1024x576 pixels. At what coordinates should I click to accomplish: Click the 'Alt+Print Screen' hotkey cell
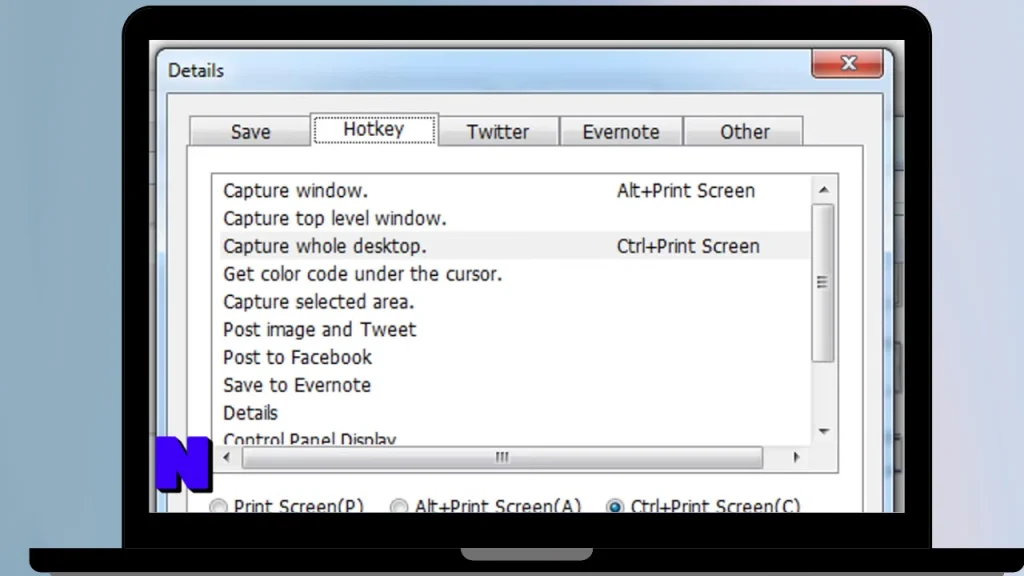tap(686, 191)
